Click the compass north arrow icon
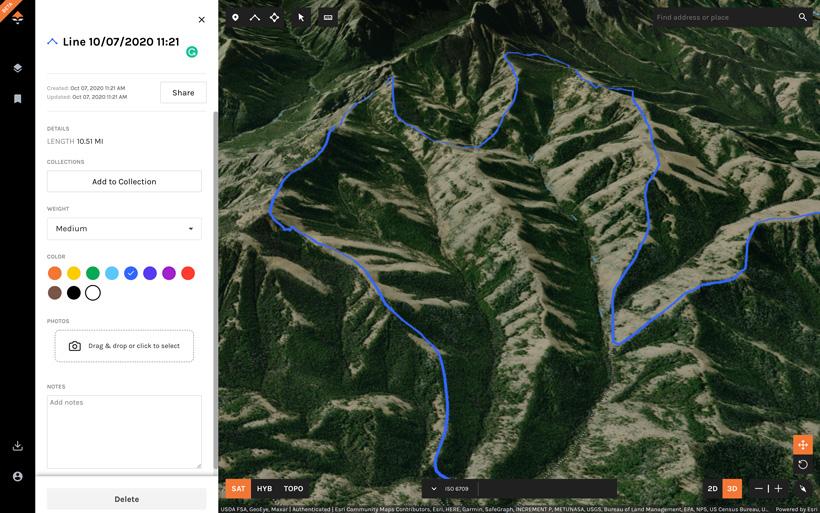Screen dimensions: 820x513 pyautogui.click(x=803, y=488)
